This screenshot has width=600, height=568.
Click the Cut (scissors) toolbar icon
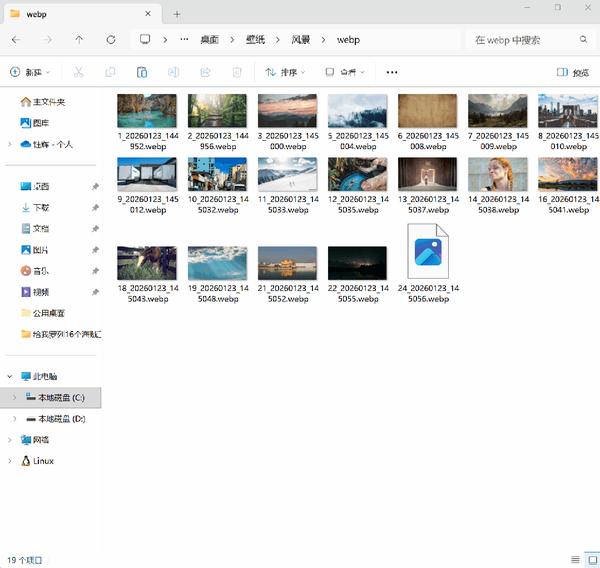(x=79, y=72)
